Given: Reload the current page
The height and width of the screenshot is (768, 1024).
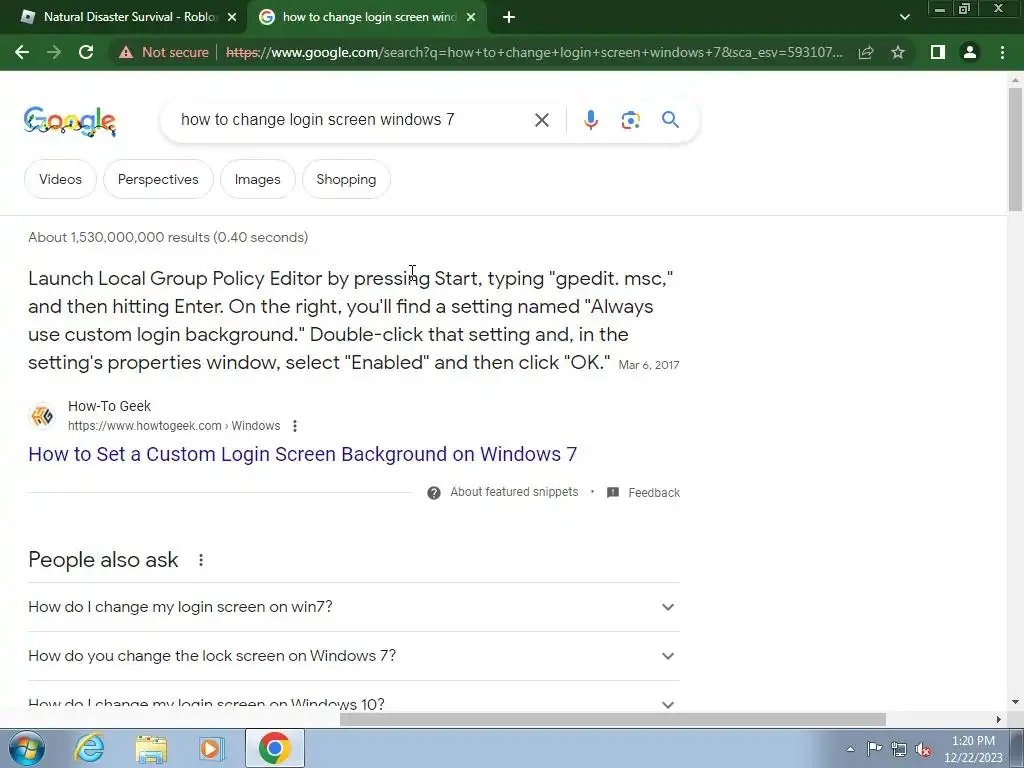Looking at the screenshot, I should tap(86, 52).
